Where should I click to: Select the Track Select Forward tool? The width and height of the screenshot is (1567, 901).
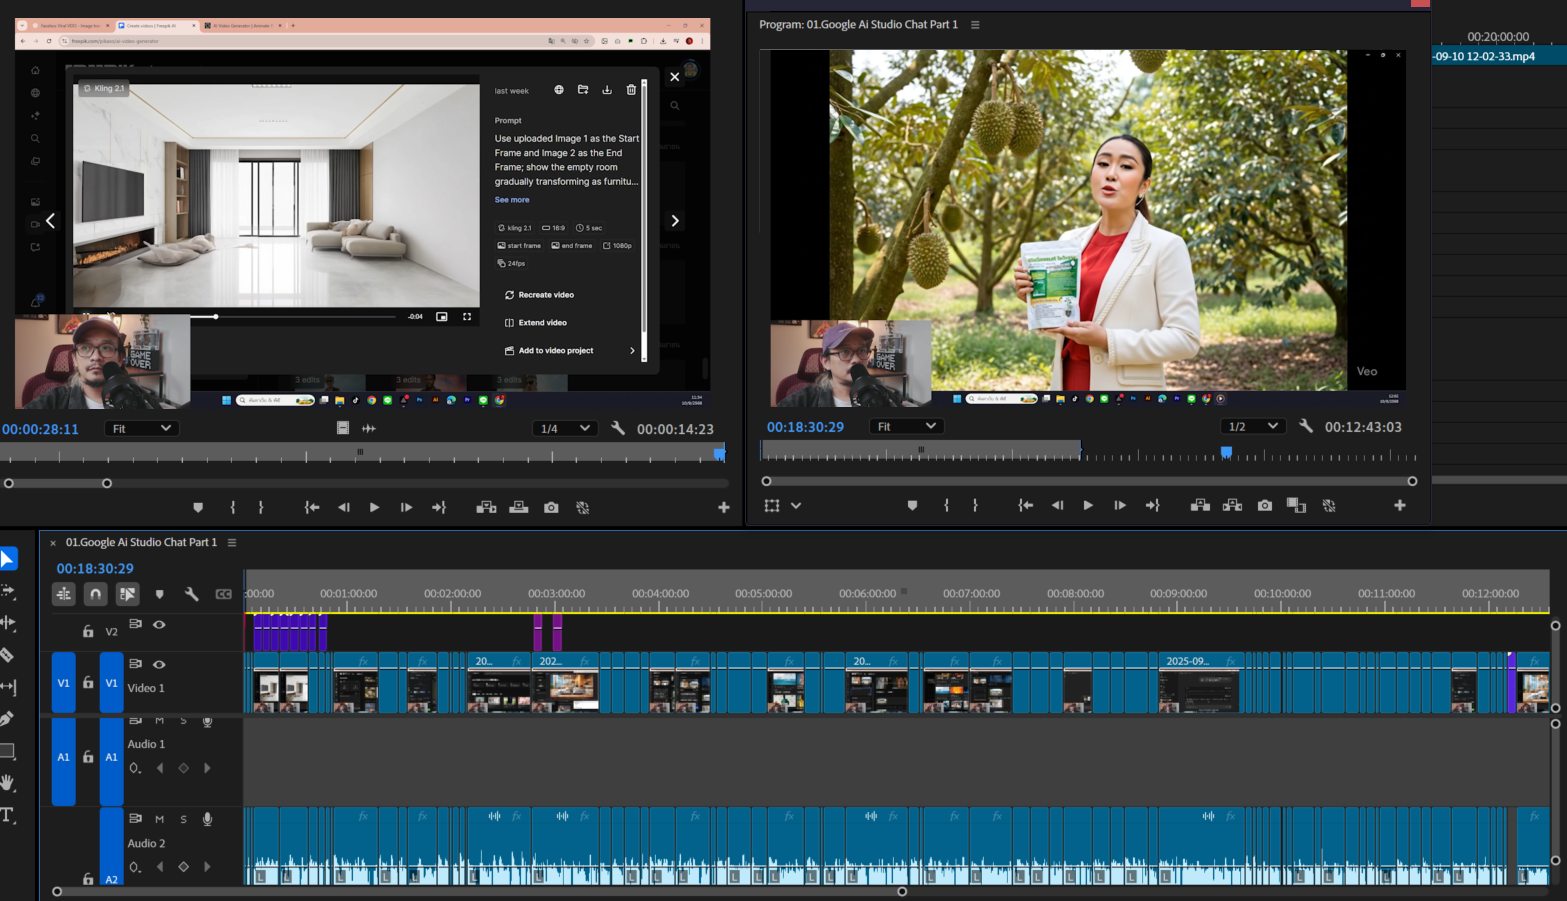click(7, 590)
